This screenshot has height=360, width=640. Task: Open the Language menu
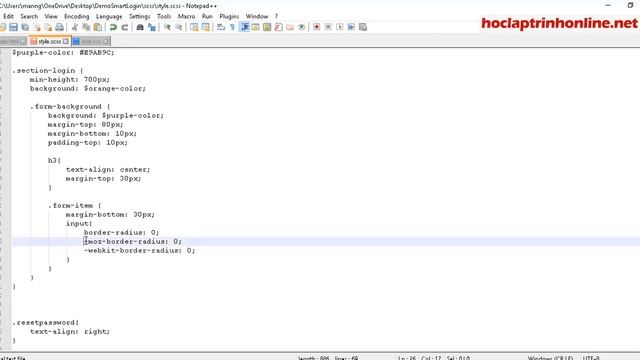[x=109, y=16]
